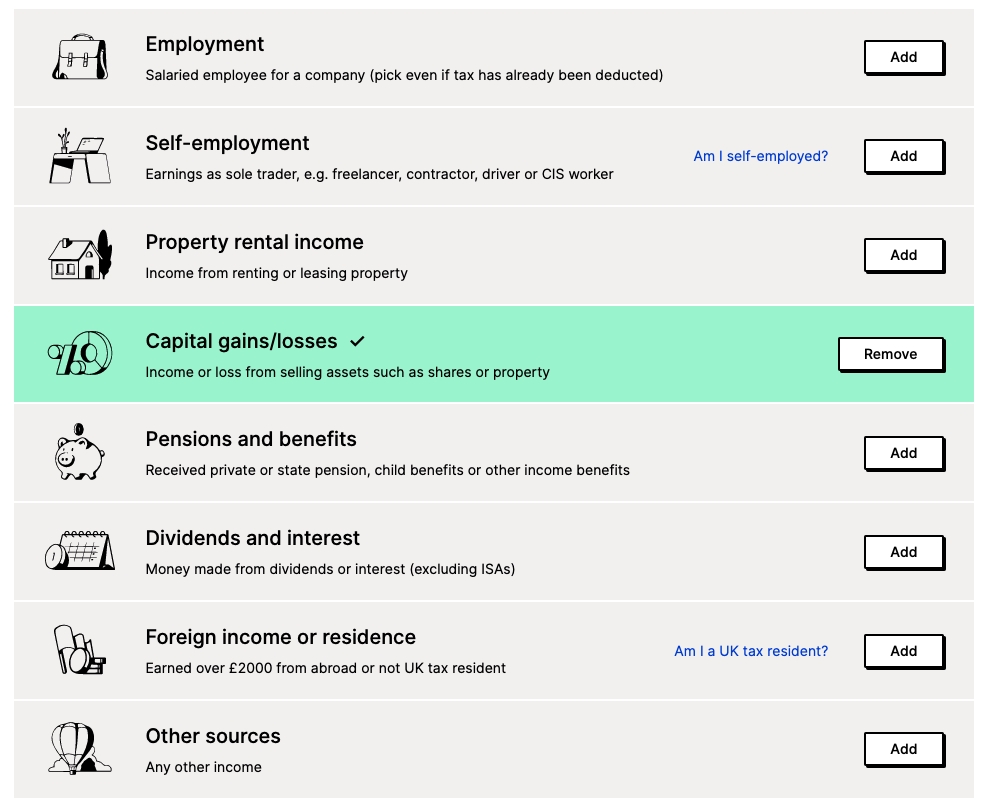Click the desk Self-employment icon
Viewport: 986px width, 807px height.
79,156
